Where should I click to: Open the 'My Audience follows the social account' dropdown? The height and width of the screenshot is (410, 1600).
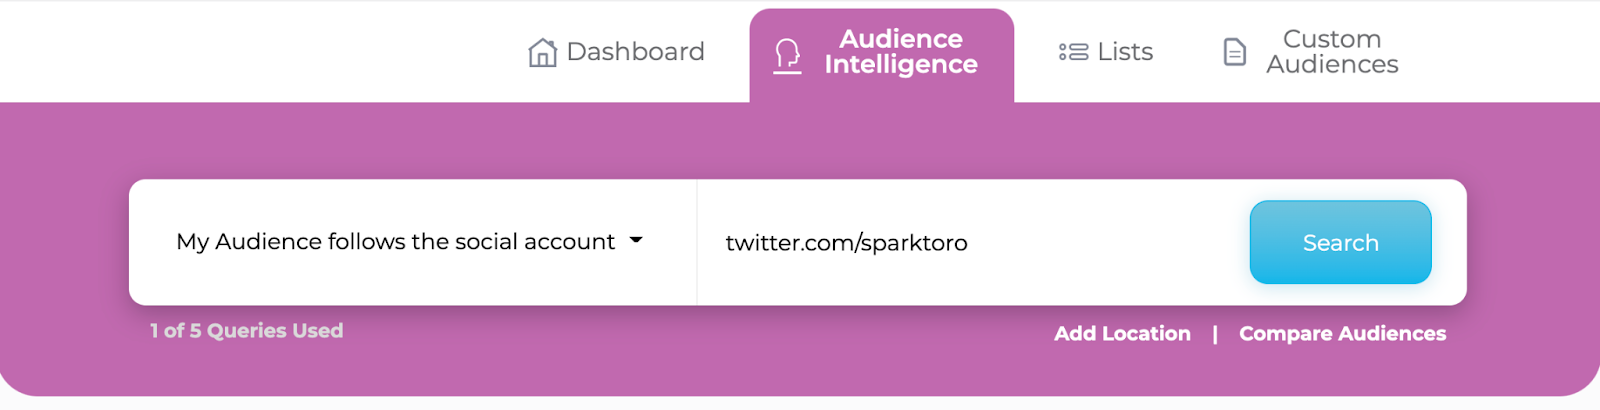396,242
